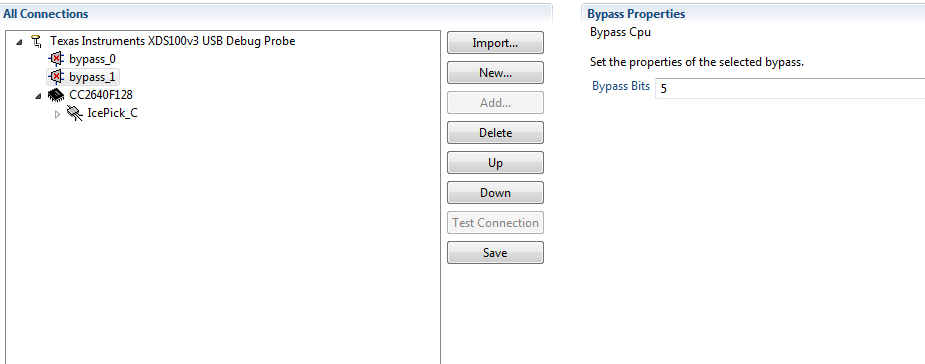The width and height of the screenshot is (925, 364).
Task: Click the IcePick_C router icon
Action: pyautogui.click(x=74, y=113)
